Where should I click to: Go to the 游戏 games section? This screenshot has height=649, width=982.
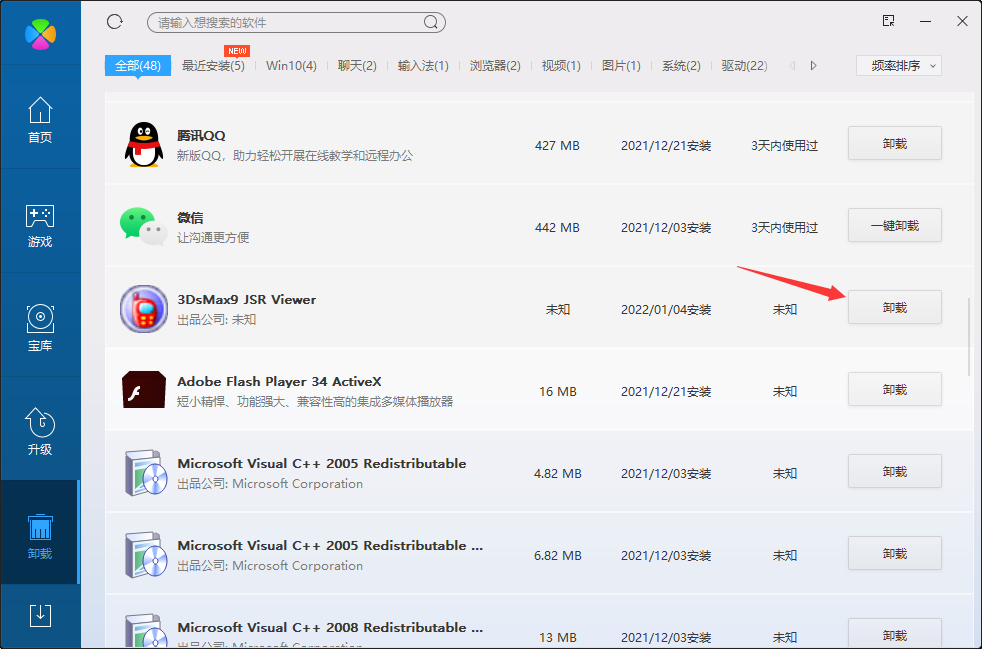[40, 226]
